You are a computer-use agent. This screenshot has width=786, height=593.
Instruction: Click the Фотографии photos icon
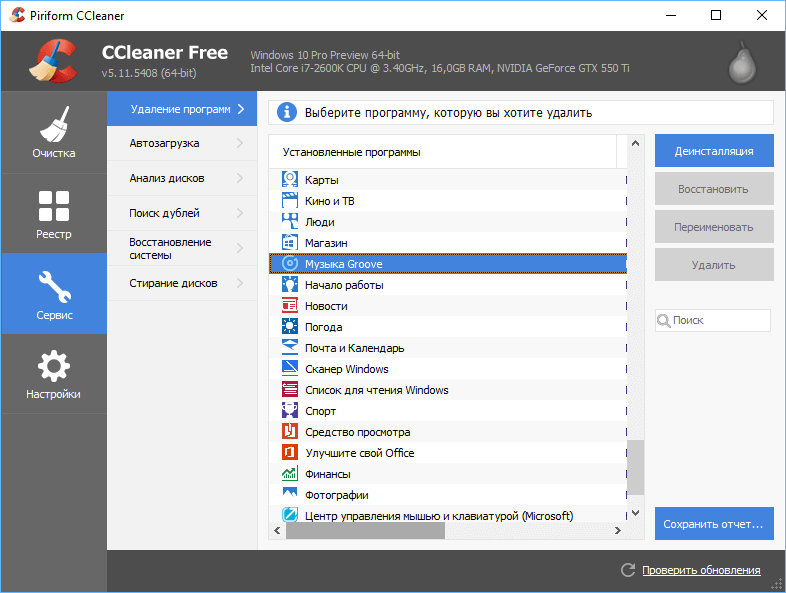[290, 494]
